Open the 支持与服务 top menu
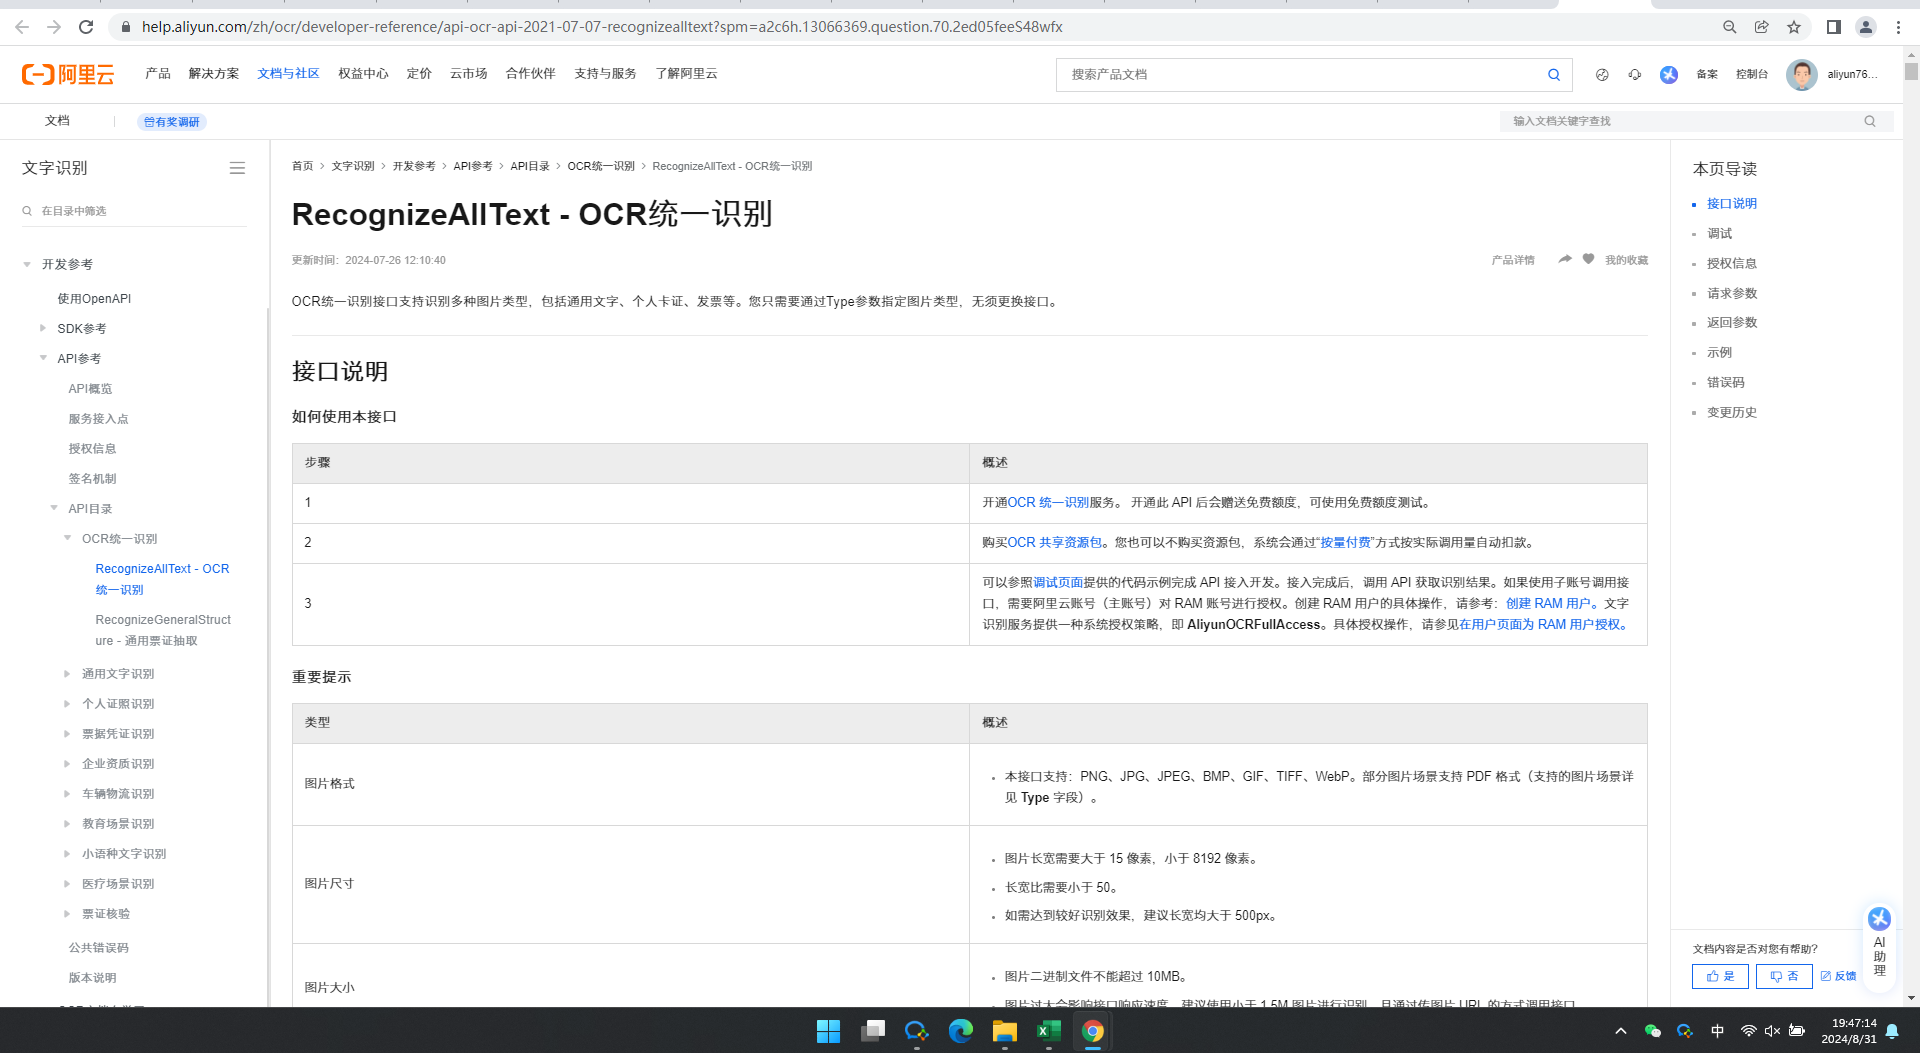This screenshot has height=1053, width=1920. (605, 74)
